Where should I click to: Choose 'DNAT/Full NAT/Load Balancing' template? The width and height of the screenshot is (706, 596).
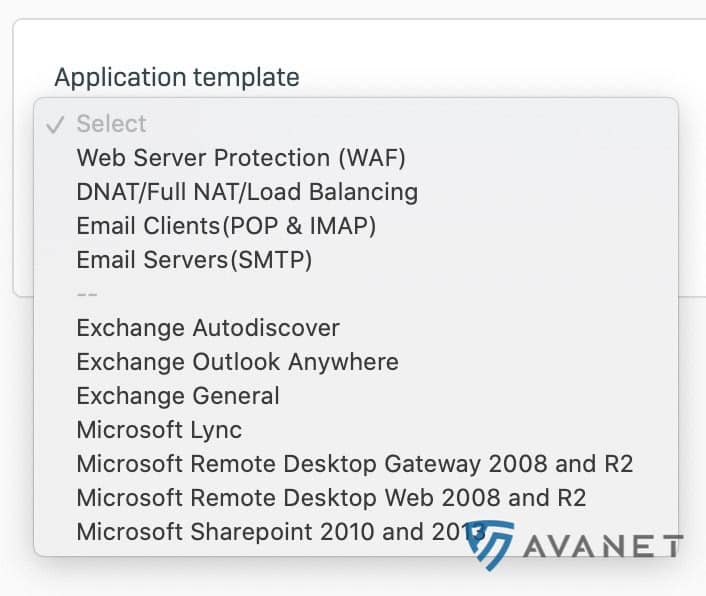pos(247,192)
